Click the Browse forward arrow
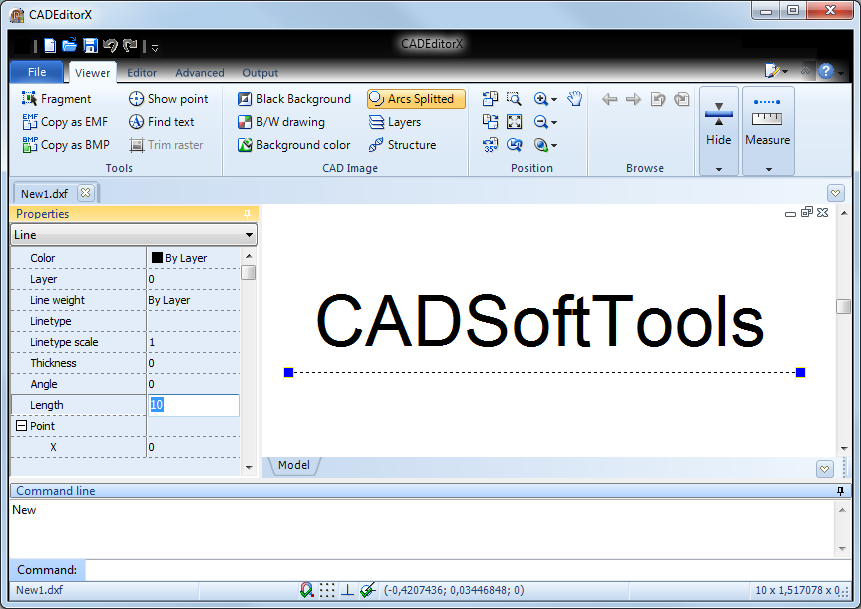 point(633,99)
